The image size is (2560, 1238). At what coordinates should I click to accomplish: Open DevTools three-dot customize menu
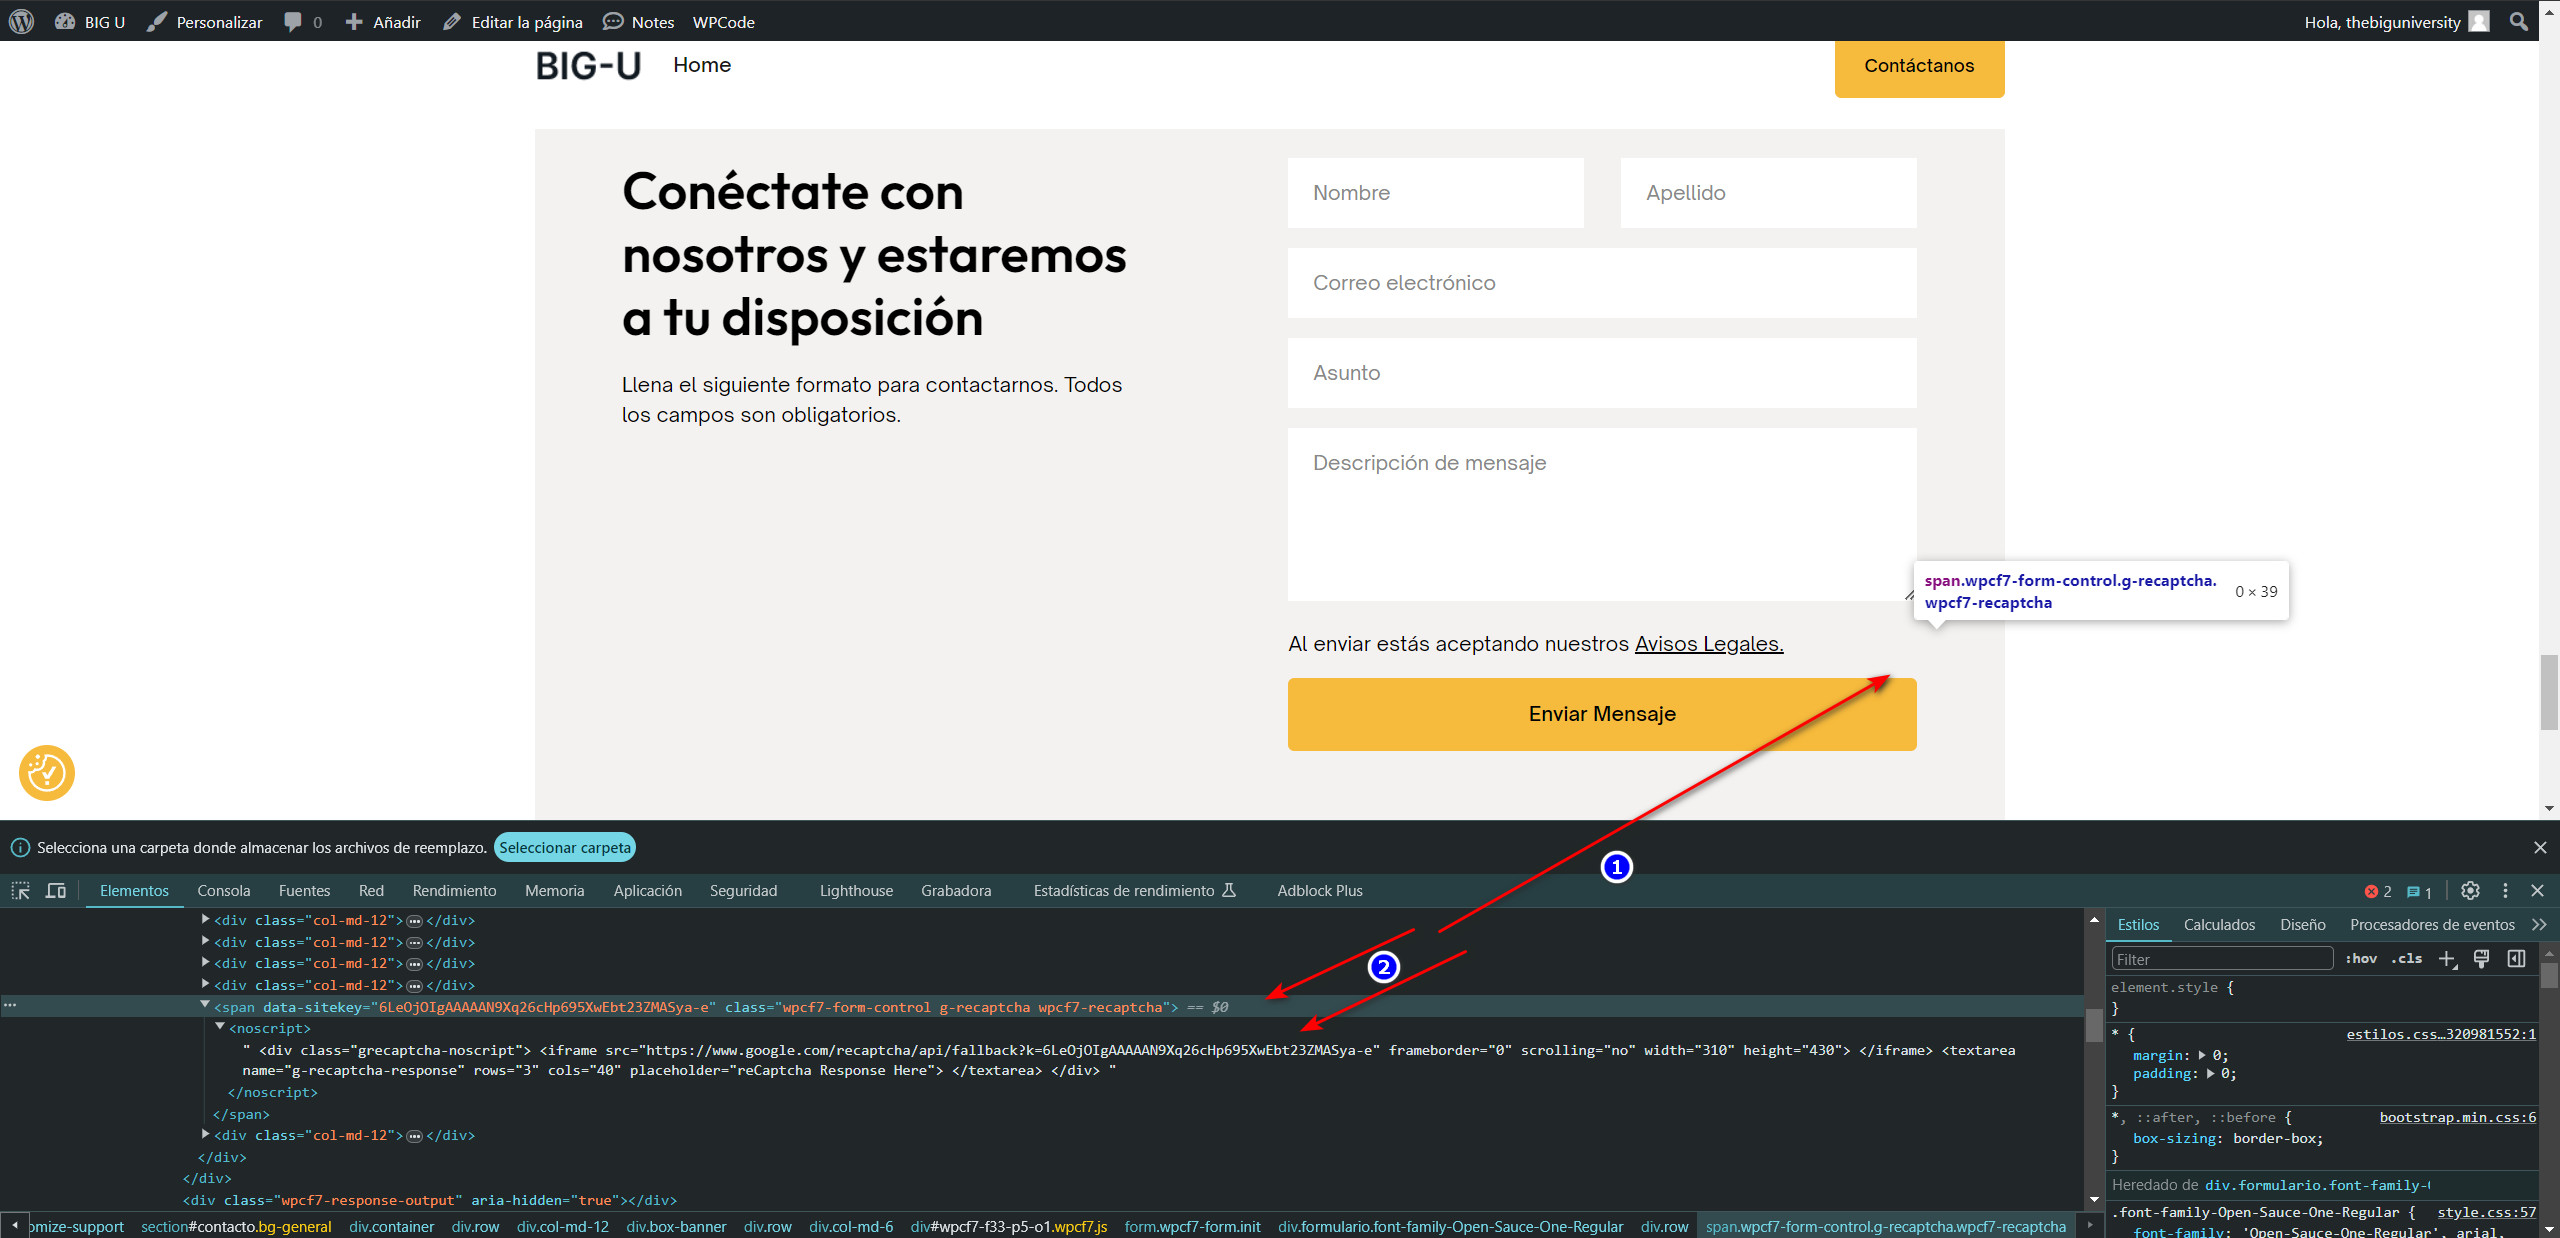pyautogui.click(x=2505, y=890)
